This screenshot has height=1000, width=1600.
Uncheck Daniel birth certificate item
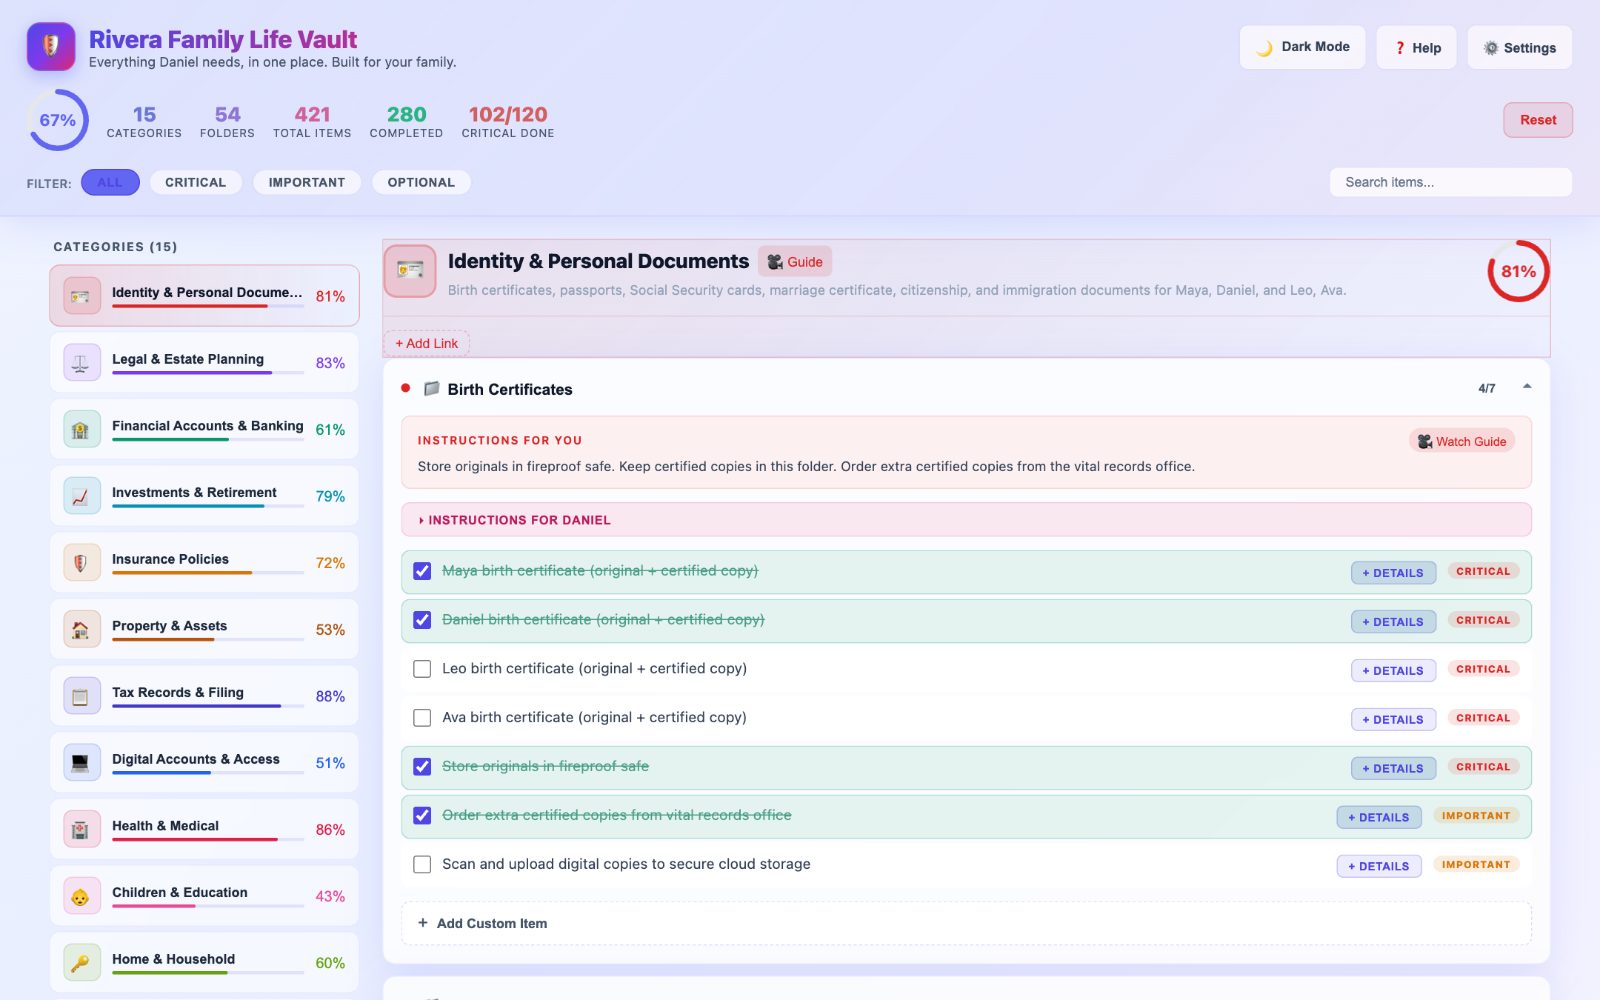point(422,620)
